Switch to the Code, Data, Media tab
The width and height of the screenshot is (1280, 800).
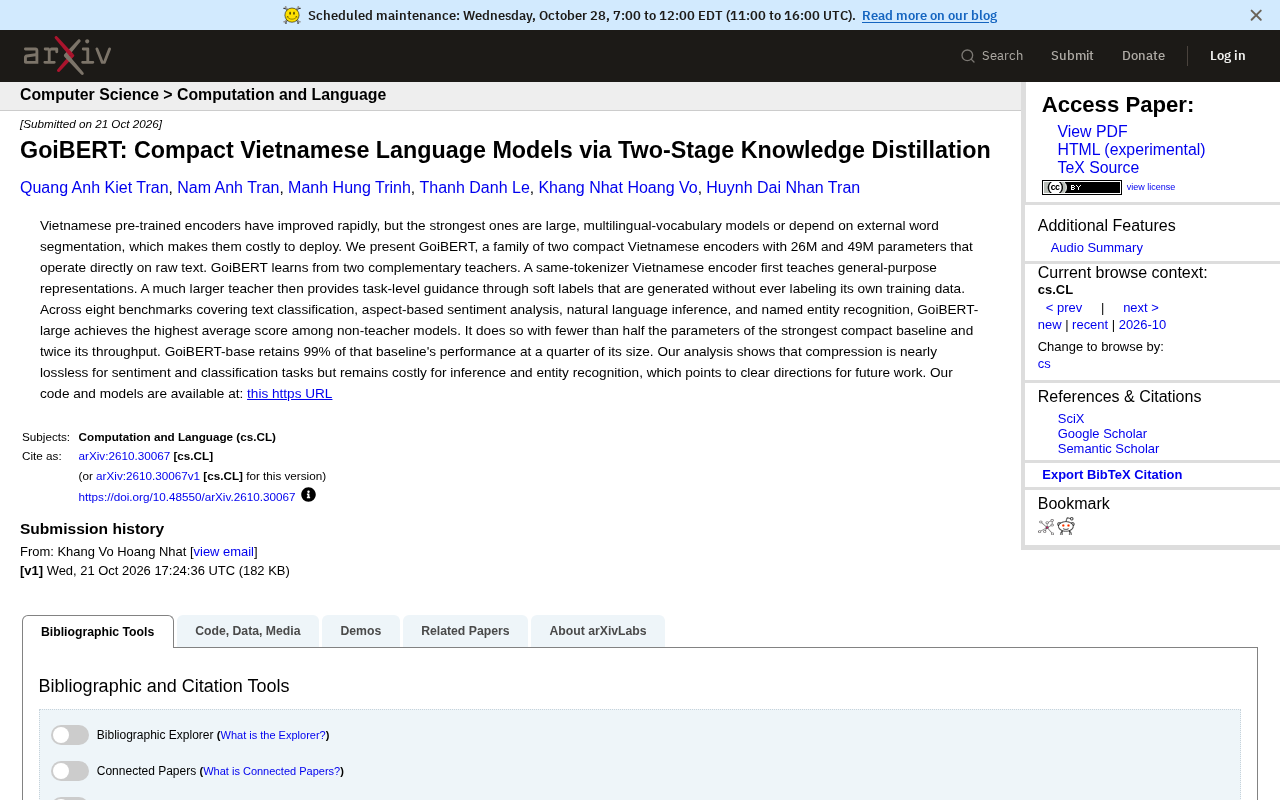click(x=248, y=631)
